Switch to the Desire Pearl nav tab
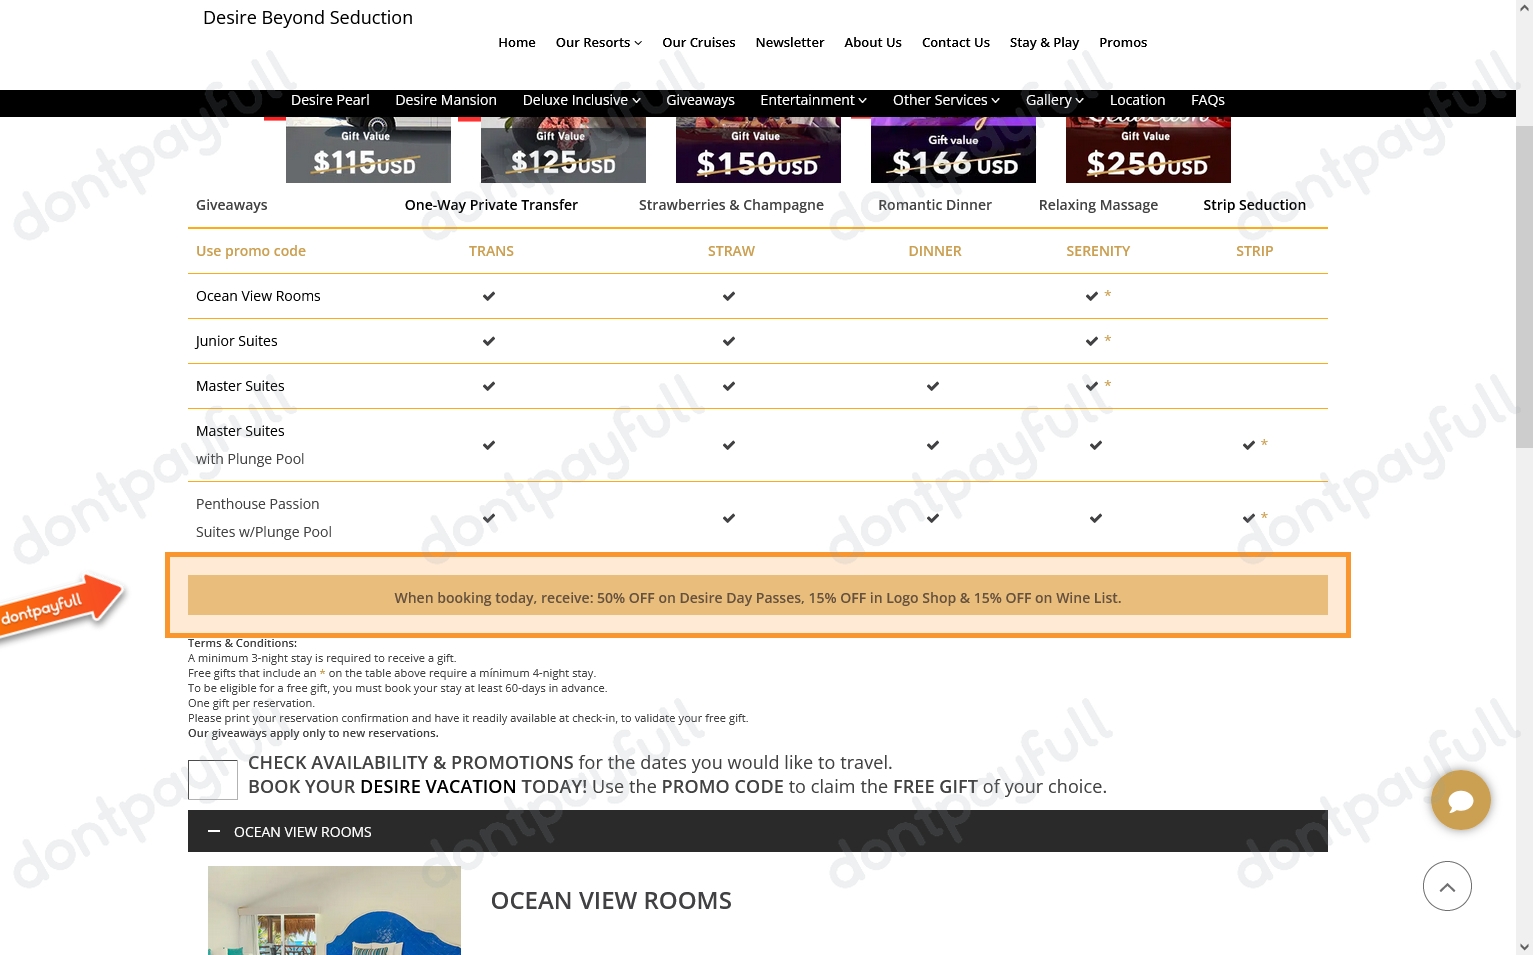Screen dimensions: 1533x955 point(330,100)
